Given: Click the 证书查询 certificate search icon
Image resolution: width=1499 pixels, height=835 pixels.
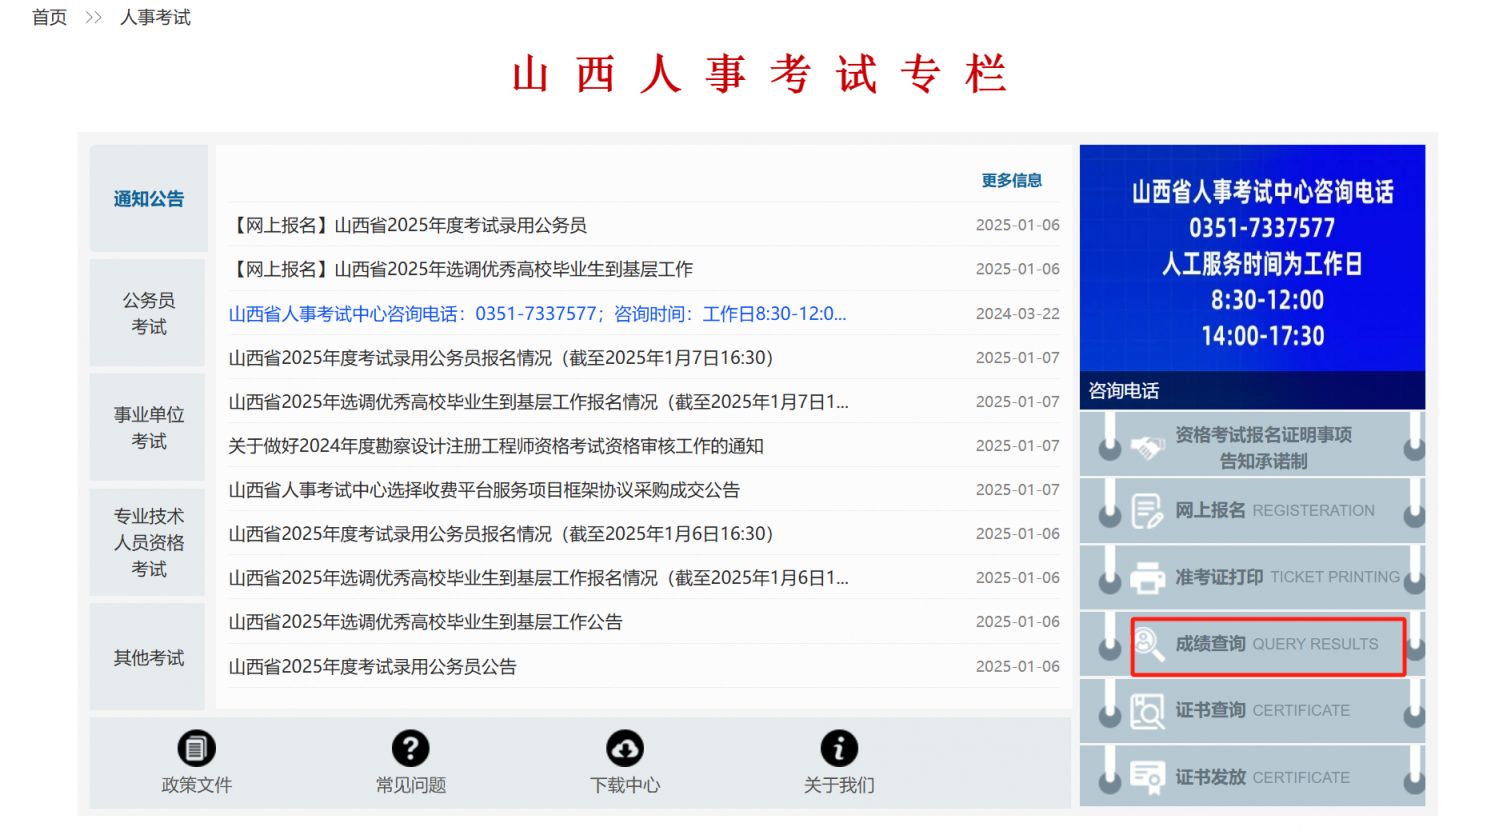Looking at the screenshot, I should coord(1147,711).
